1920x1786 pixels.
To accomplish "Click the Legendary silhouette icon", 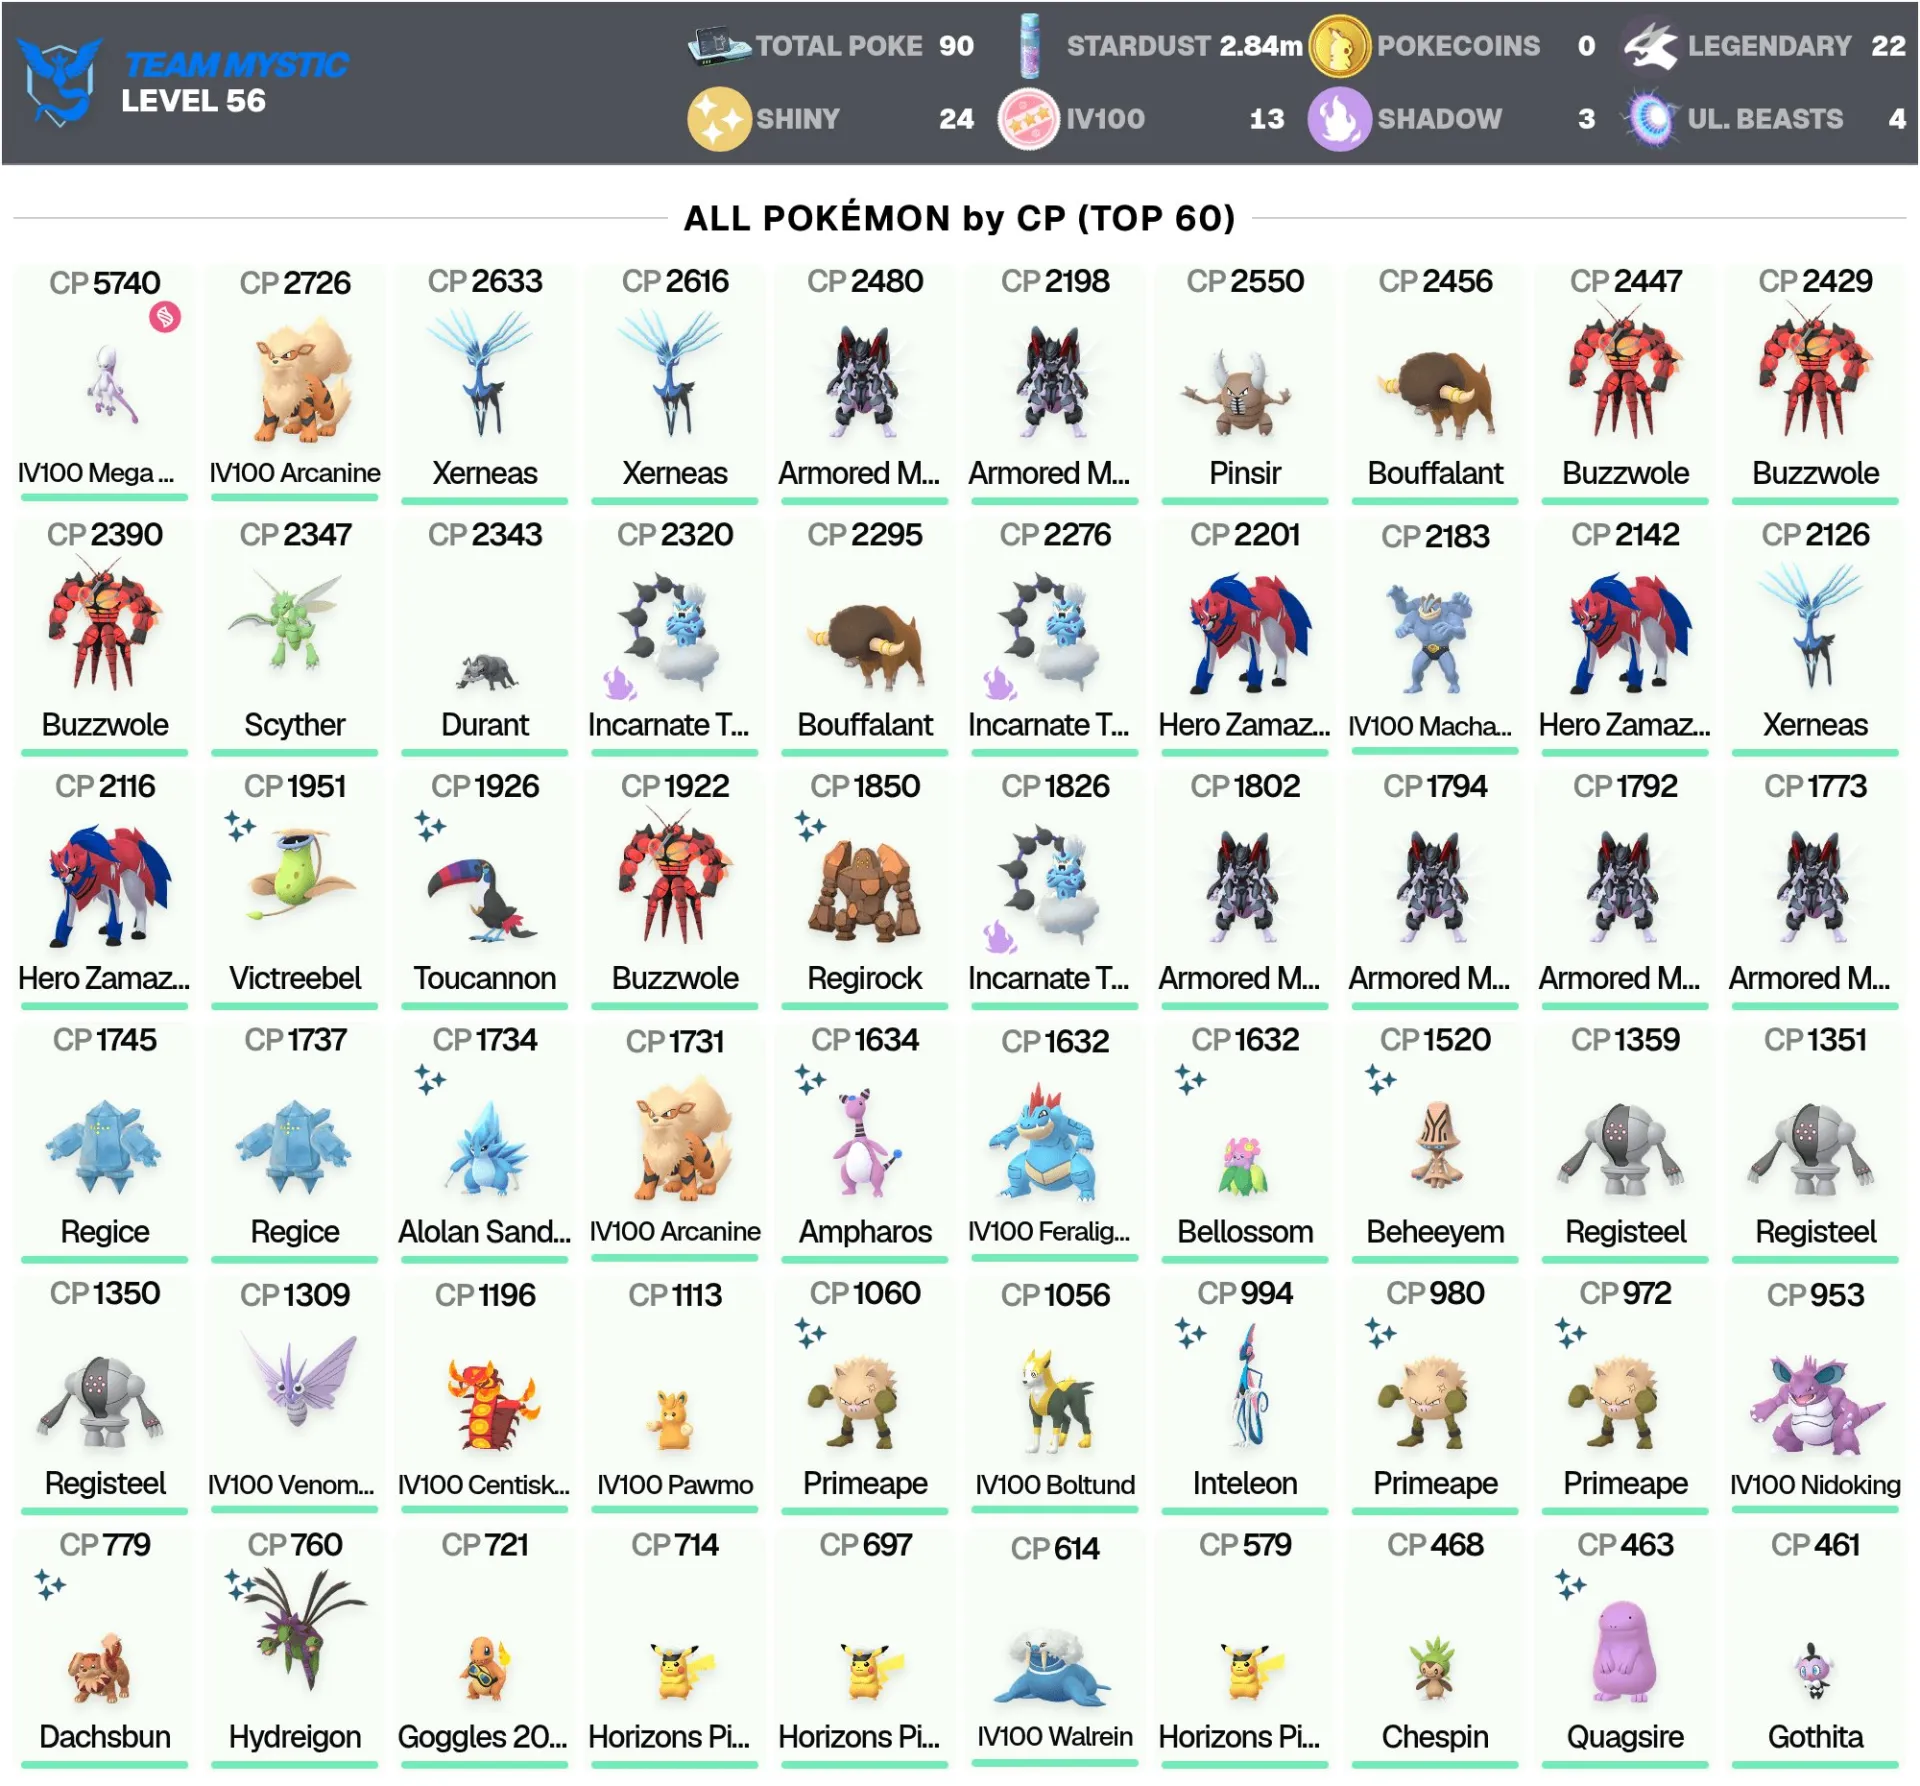I will (1650, 46).
